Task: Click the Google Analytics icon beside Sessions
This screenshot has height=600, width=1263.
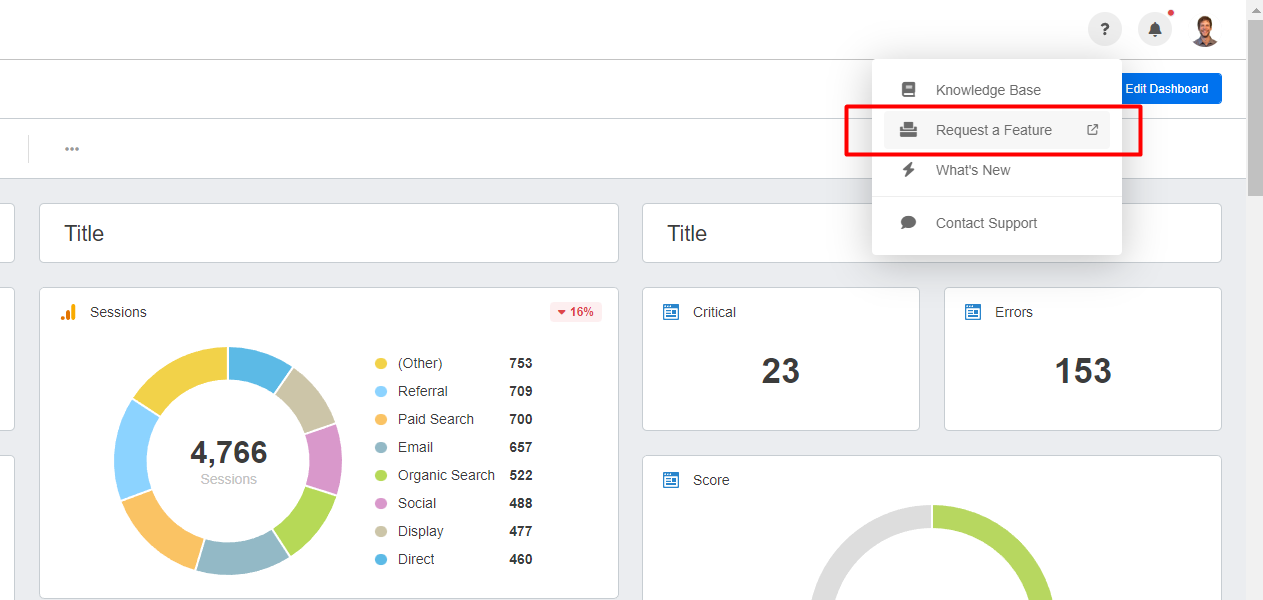Action: [68, 312]
